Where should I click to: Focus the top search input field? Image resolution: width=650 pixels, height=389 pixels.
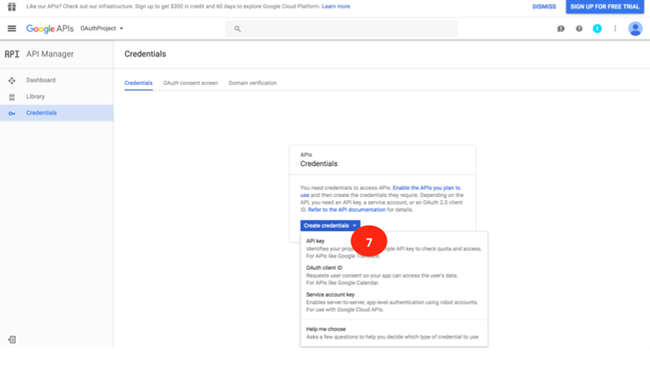(341, 29)
